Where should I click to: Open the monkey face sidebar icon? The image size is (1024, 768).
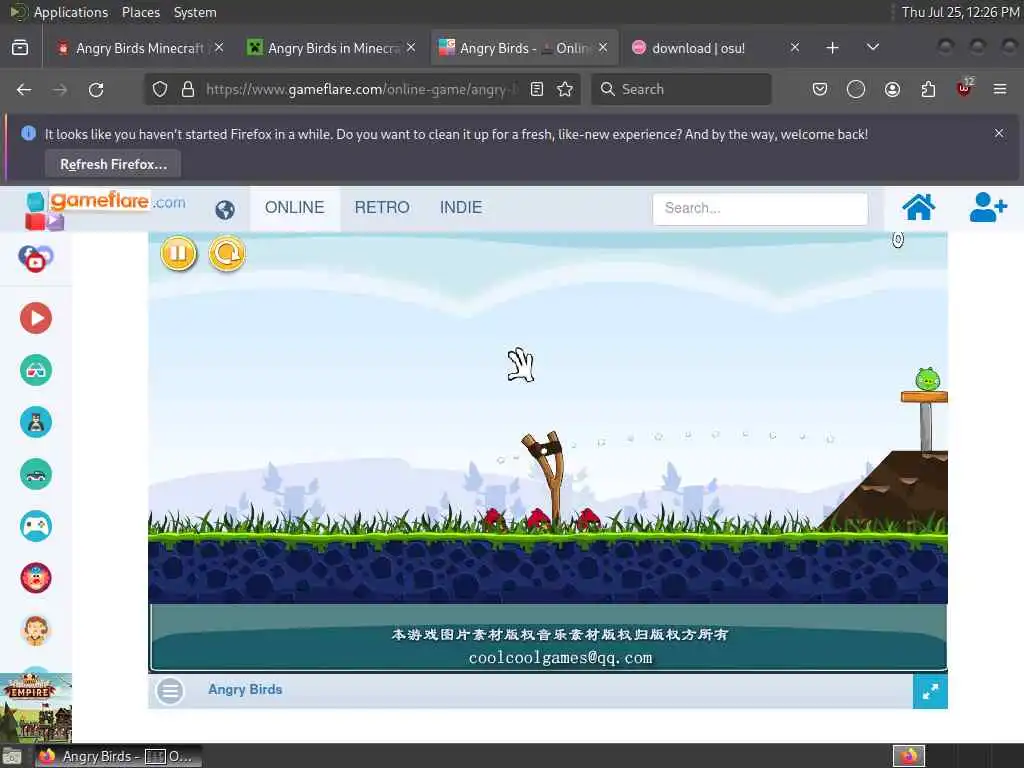tap(36, 630)
